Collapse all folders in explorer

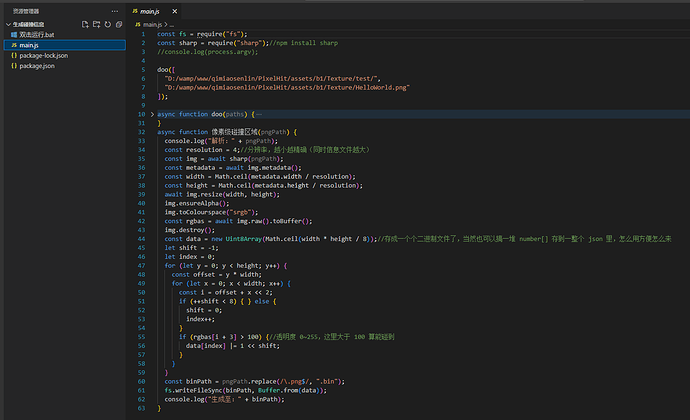pyautogui.click(x=118, y=22)
